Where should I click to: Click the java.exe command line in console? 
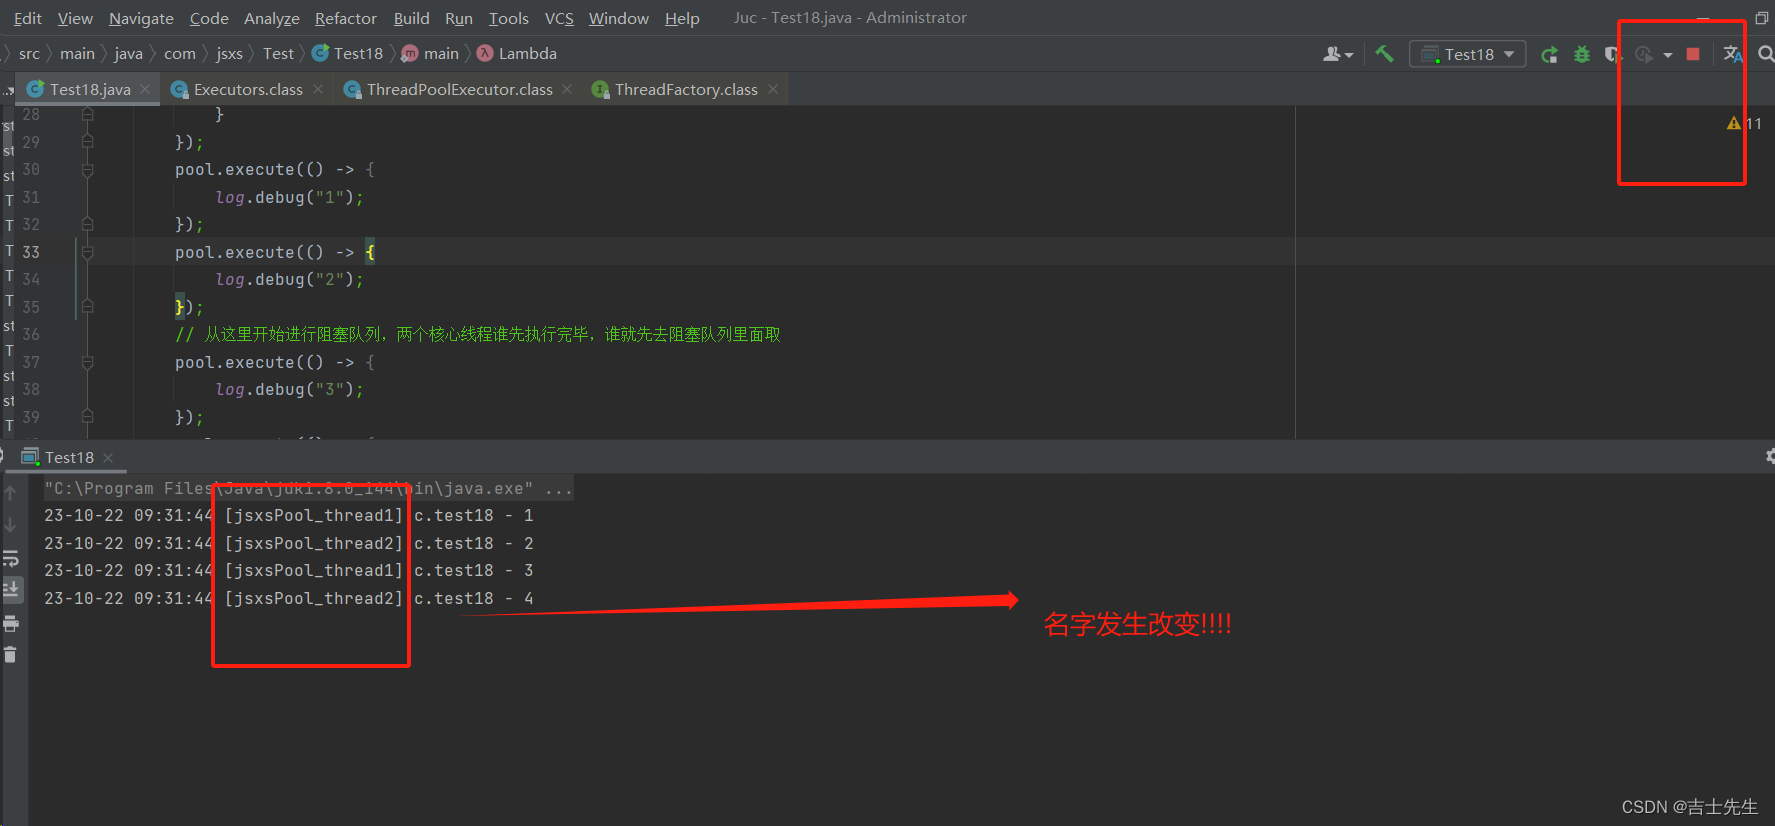308,488
